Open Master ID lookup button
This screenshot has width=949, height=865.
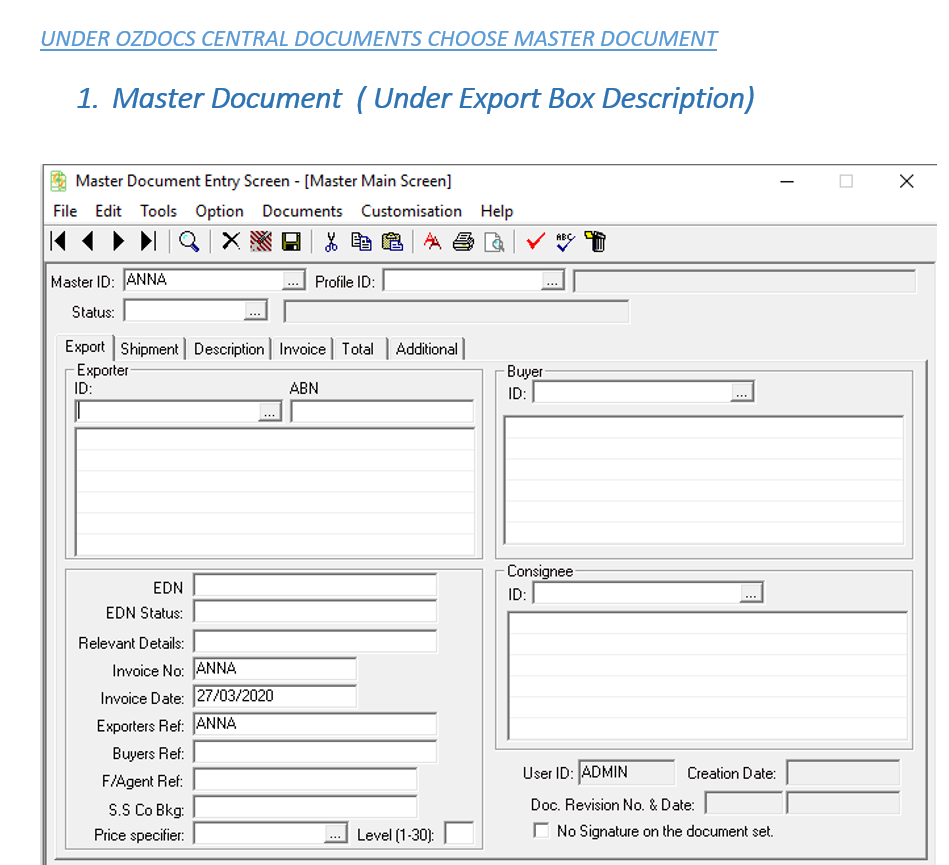point(294,281)
